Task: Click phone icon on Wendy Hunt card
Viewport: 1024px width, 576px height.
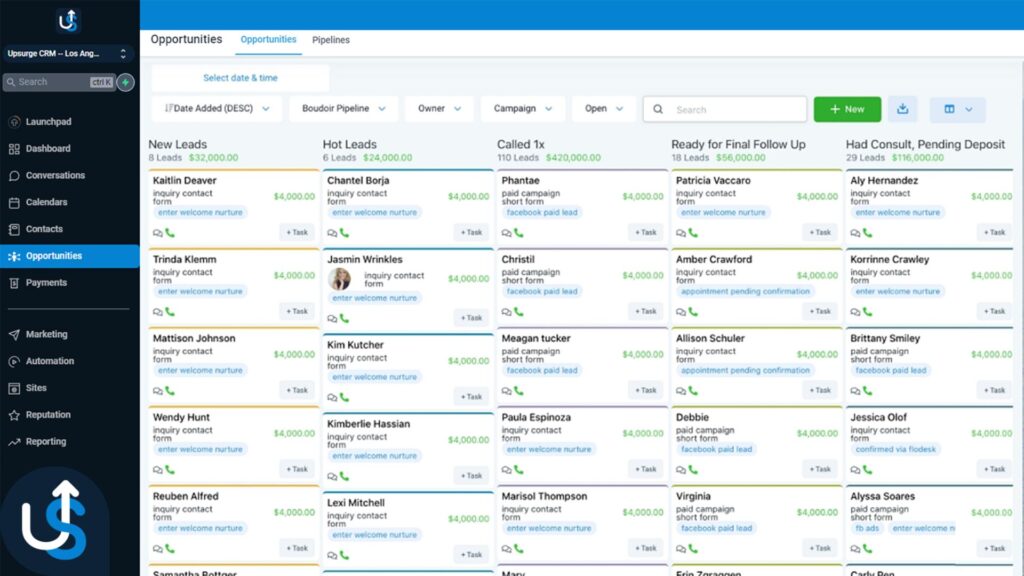Action: tap(170, 470)
